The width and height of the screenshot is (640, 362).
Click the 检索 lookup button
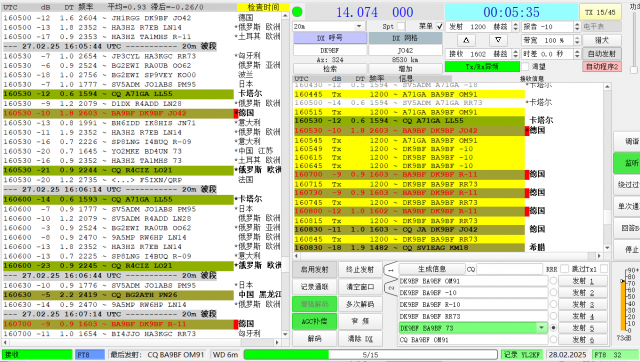point(330,69)
